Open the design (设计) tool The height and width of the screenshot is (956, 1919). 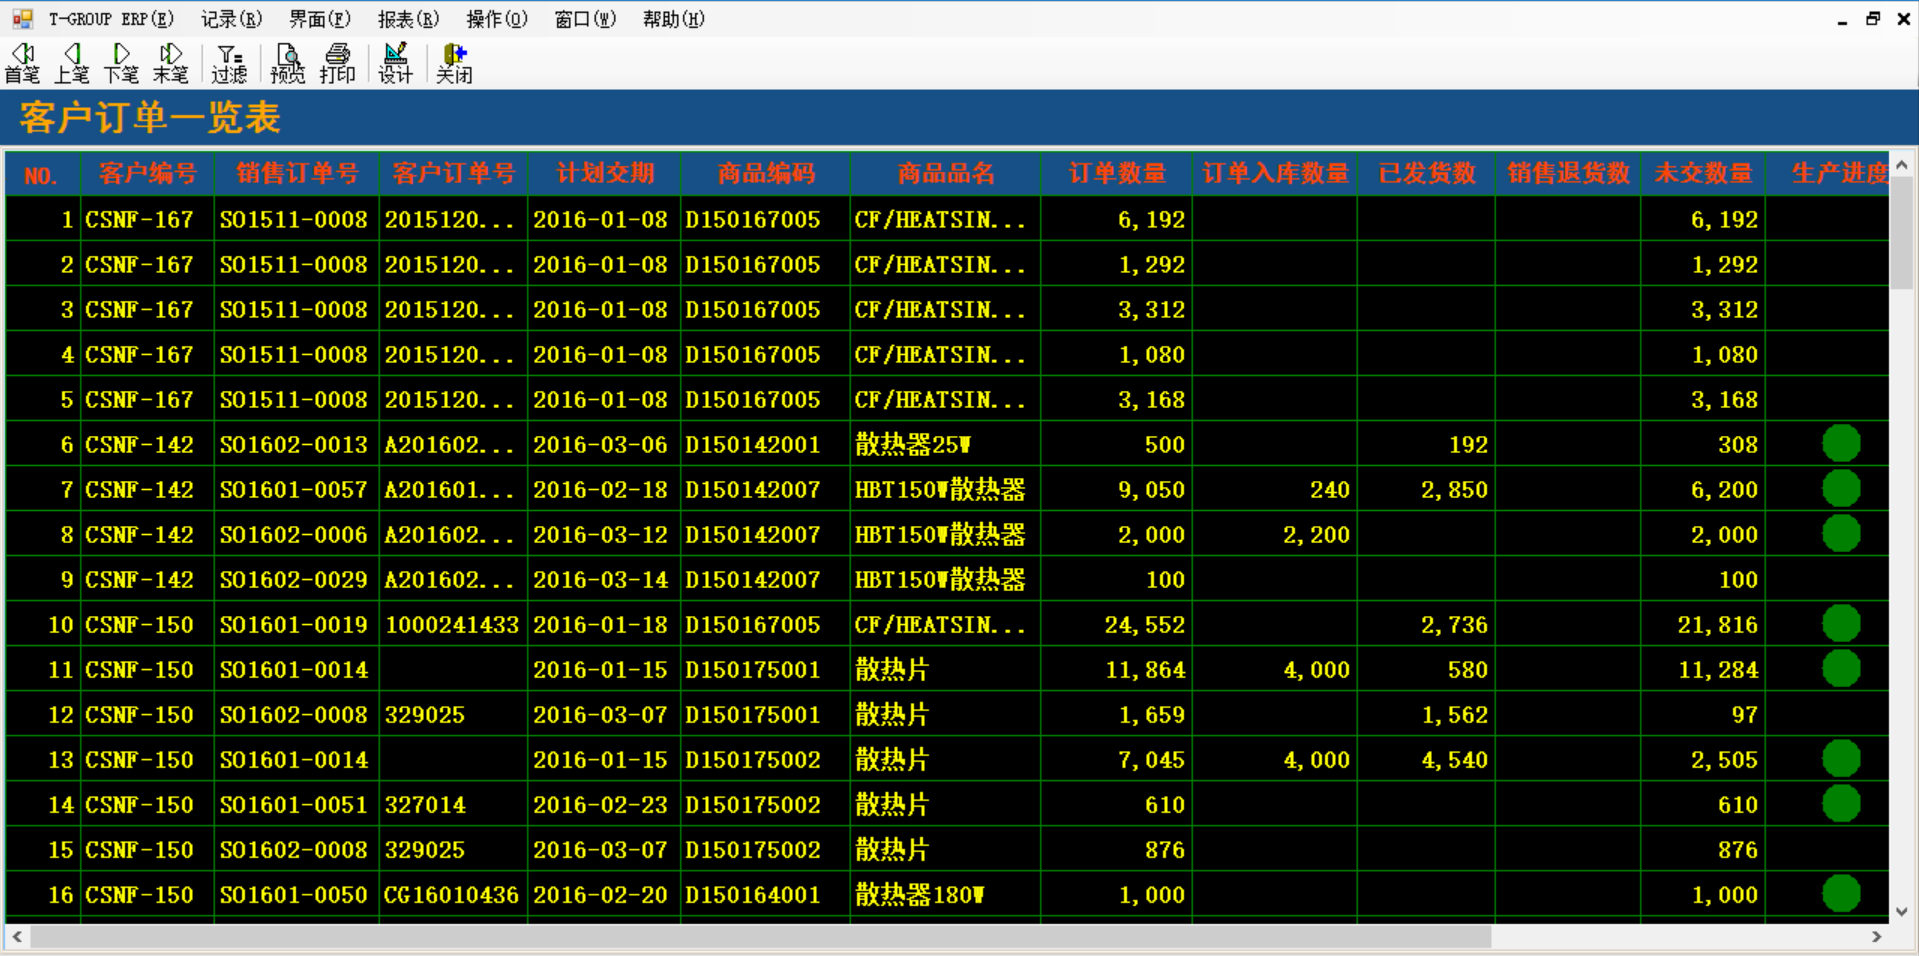[x=395, y=63]
